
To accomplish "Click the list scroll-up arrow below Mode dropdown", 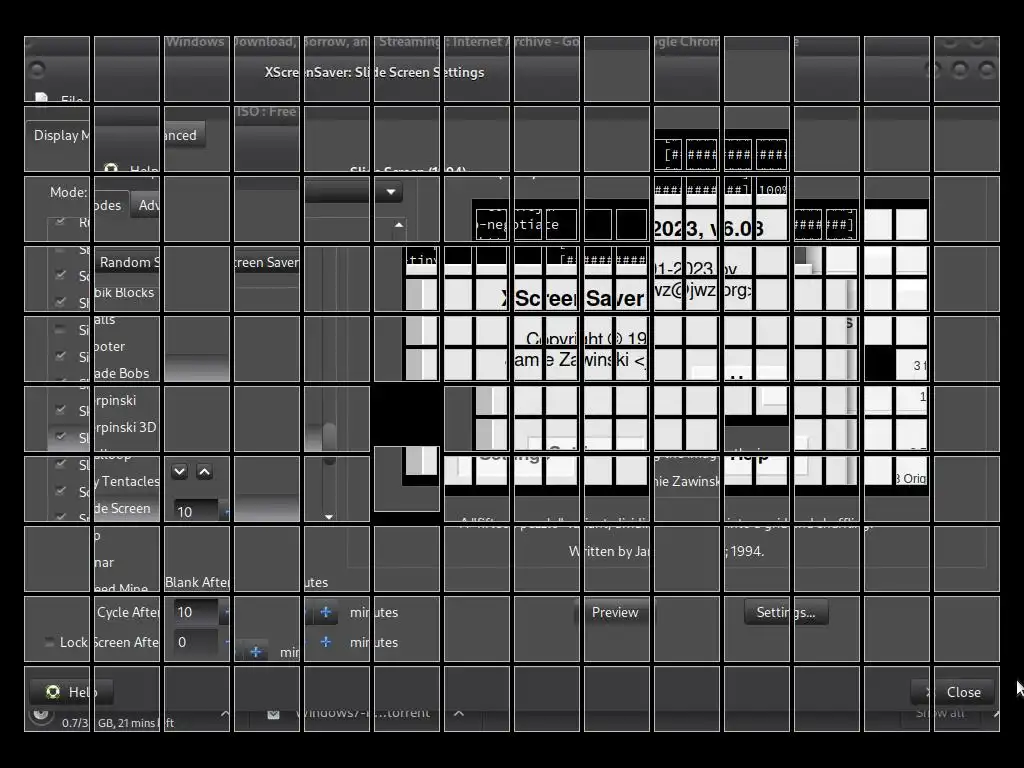I will (398, 225).
